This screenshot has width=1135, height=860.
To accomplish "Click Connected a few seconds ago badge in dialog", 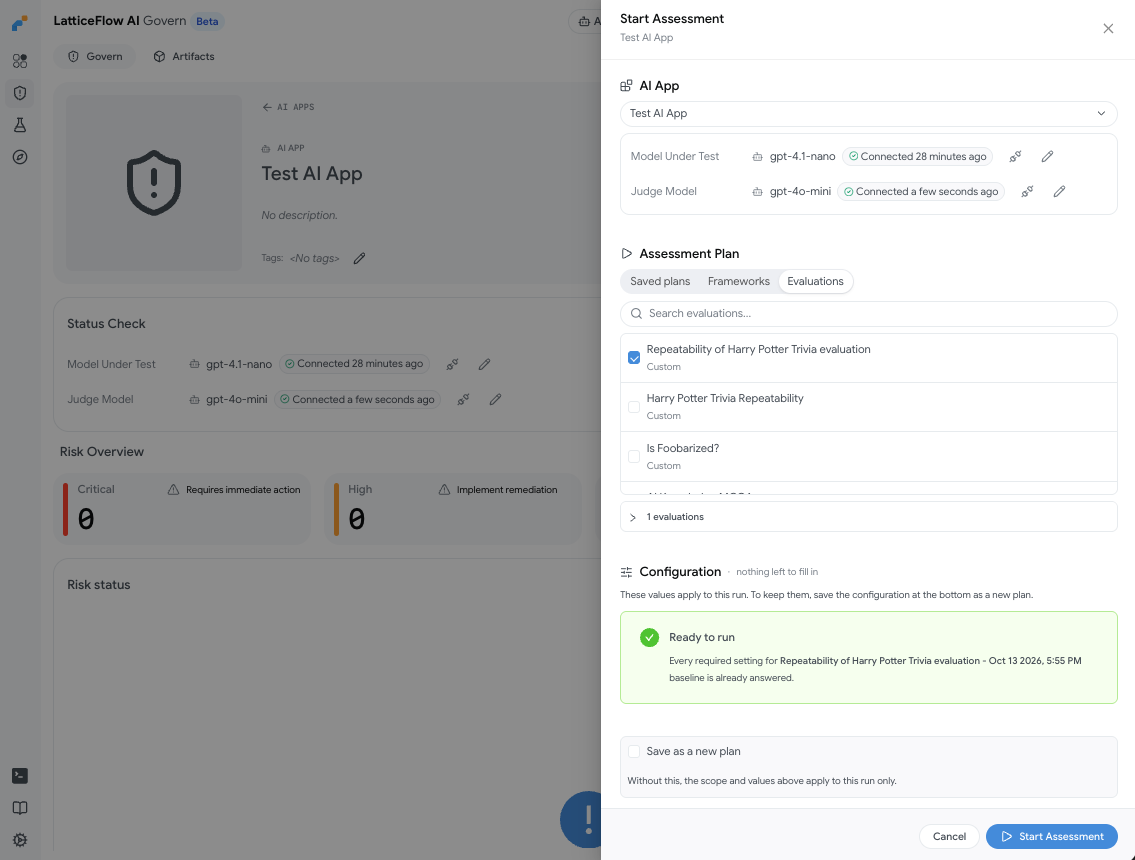I will [921, 192].
